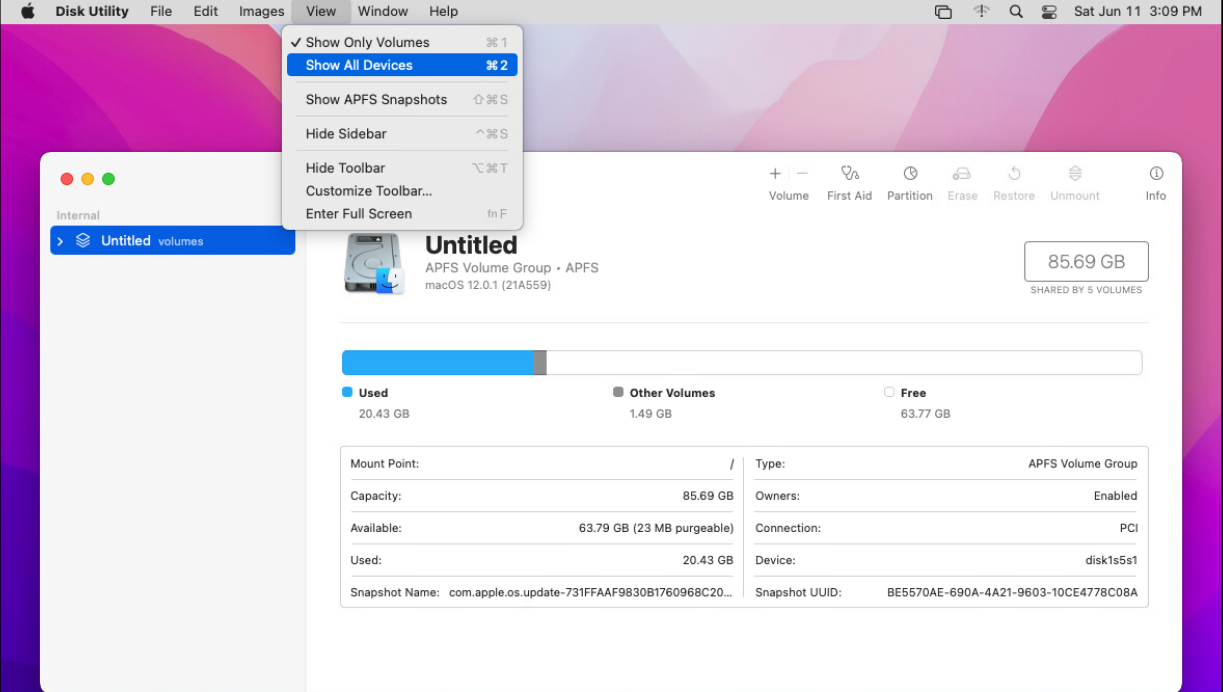Open the Apple menu

pos(27,11)
